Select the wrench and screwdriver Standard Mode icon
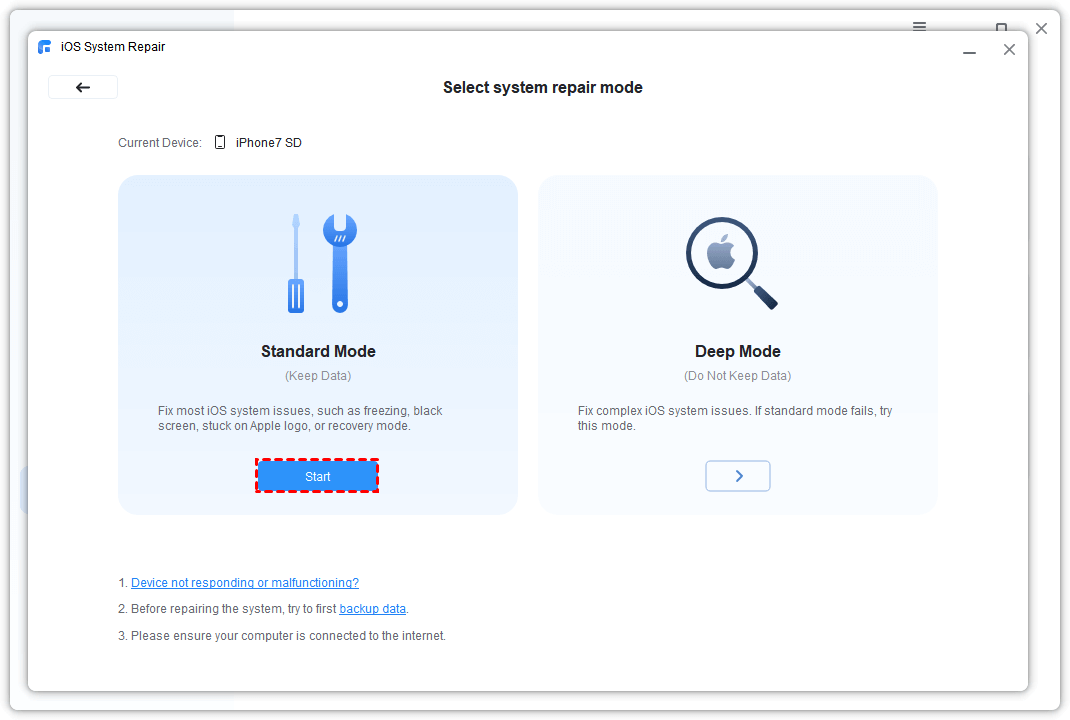The image size is (1070, 720). pos(317,263)
